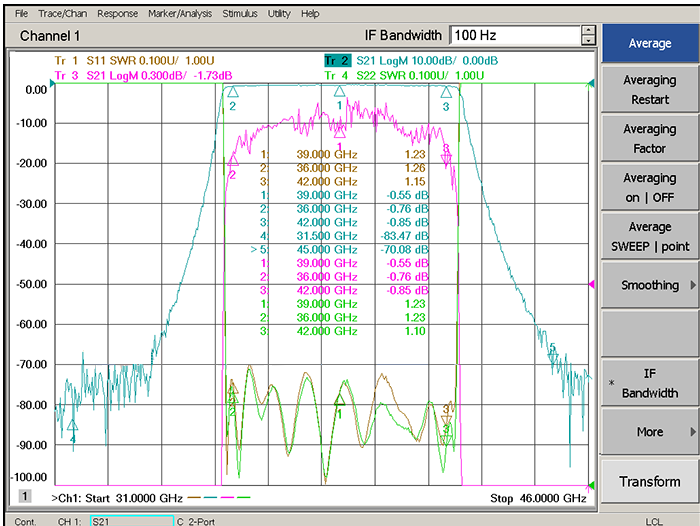Click the Averaging Restart softkey
Image resolution: width=700 pixels, height=526 pixels.
(650, 89)
